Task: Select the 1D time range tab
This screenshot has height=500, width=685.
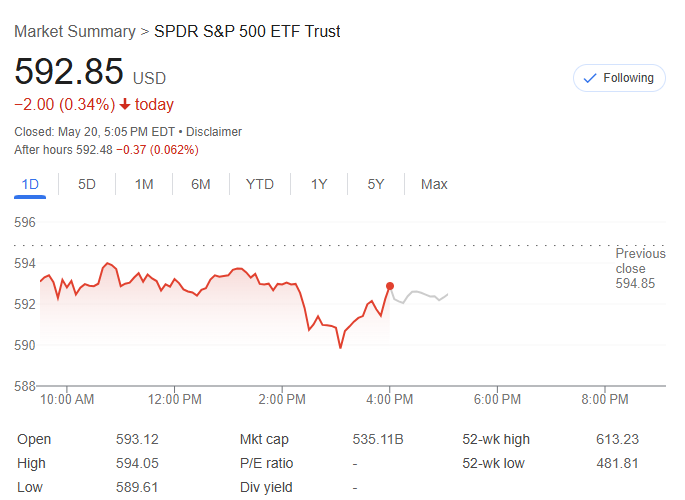Action: point(30,184)
